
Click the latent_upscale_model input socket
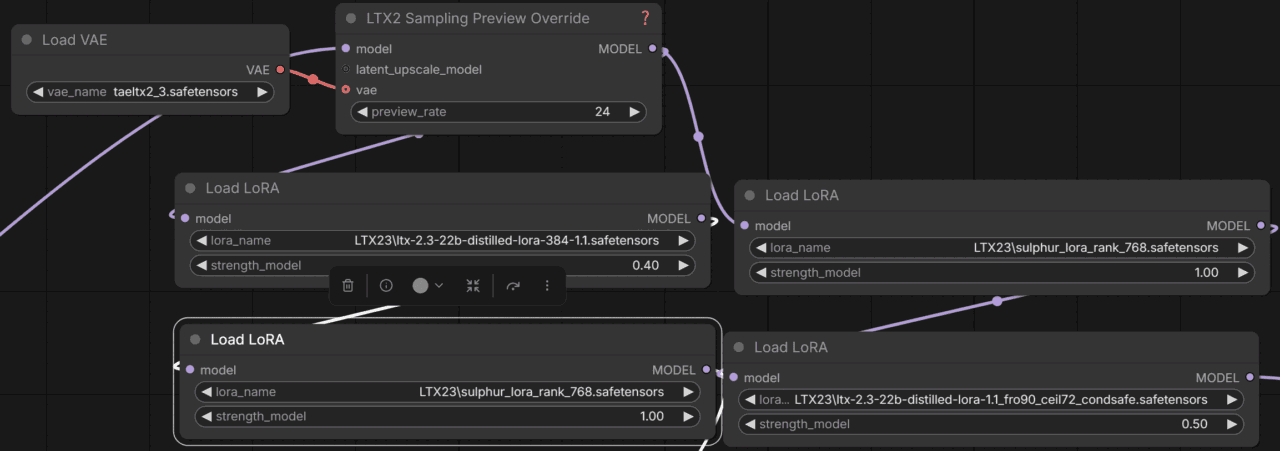tap(346, 69)
